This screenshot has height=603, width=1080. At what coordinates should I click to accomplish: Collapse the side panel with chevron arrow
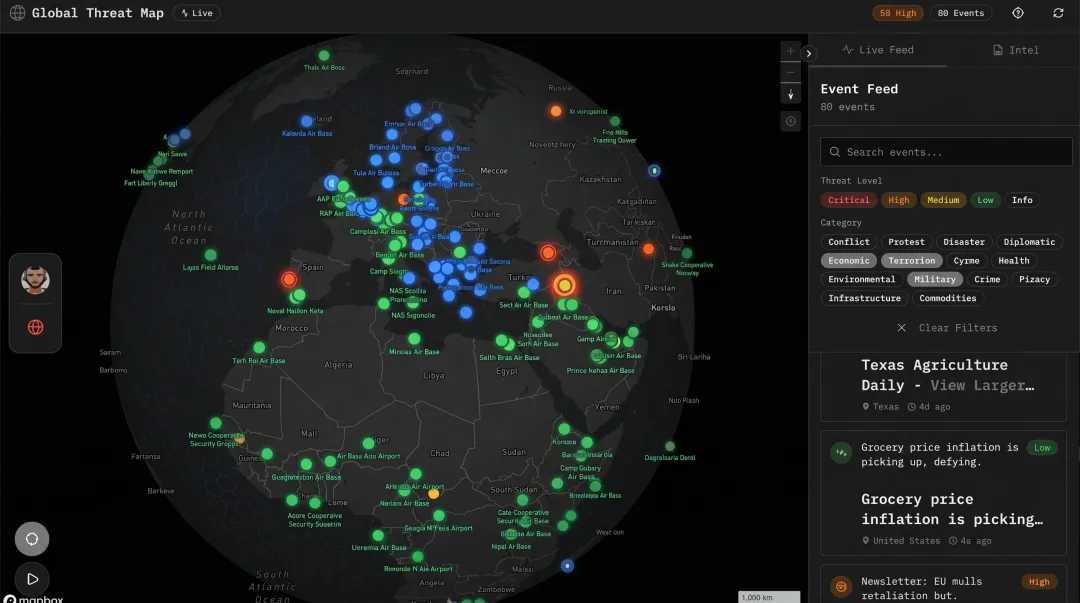[x=809, y=53]
